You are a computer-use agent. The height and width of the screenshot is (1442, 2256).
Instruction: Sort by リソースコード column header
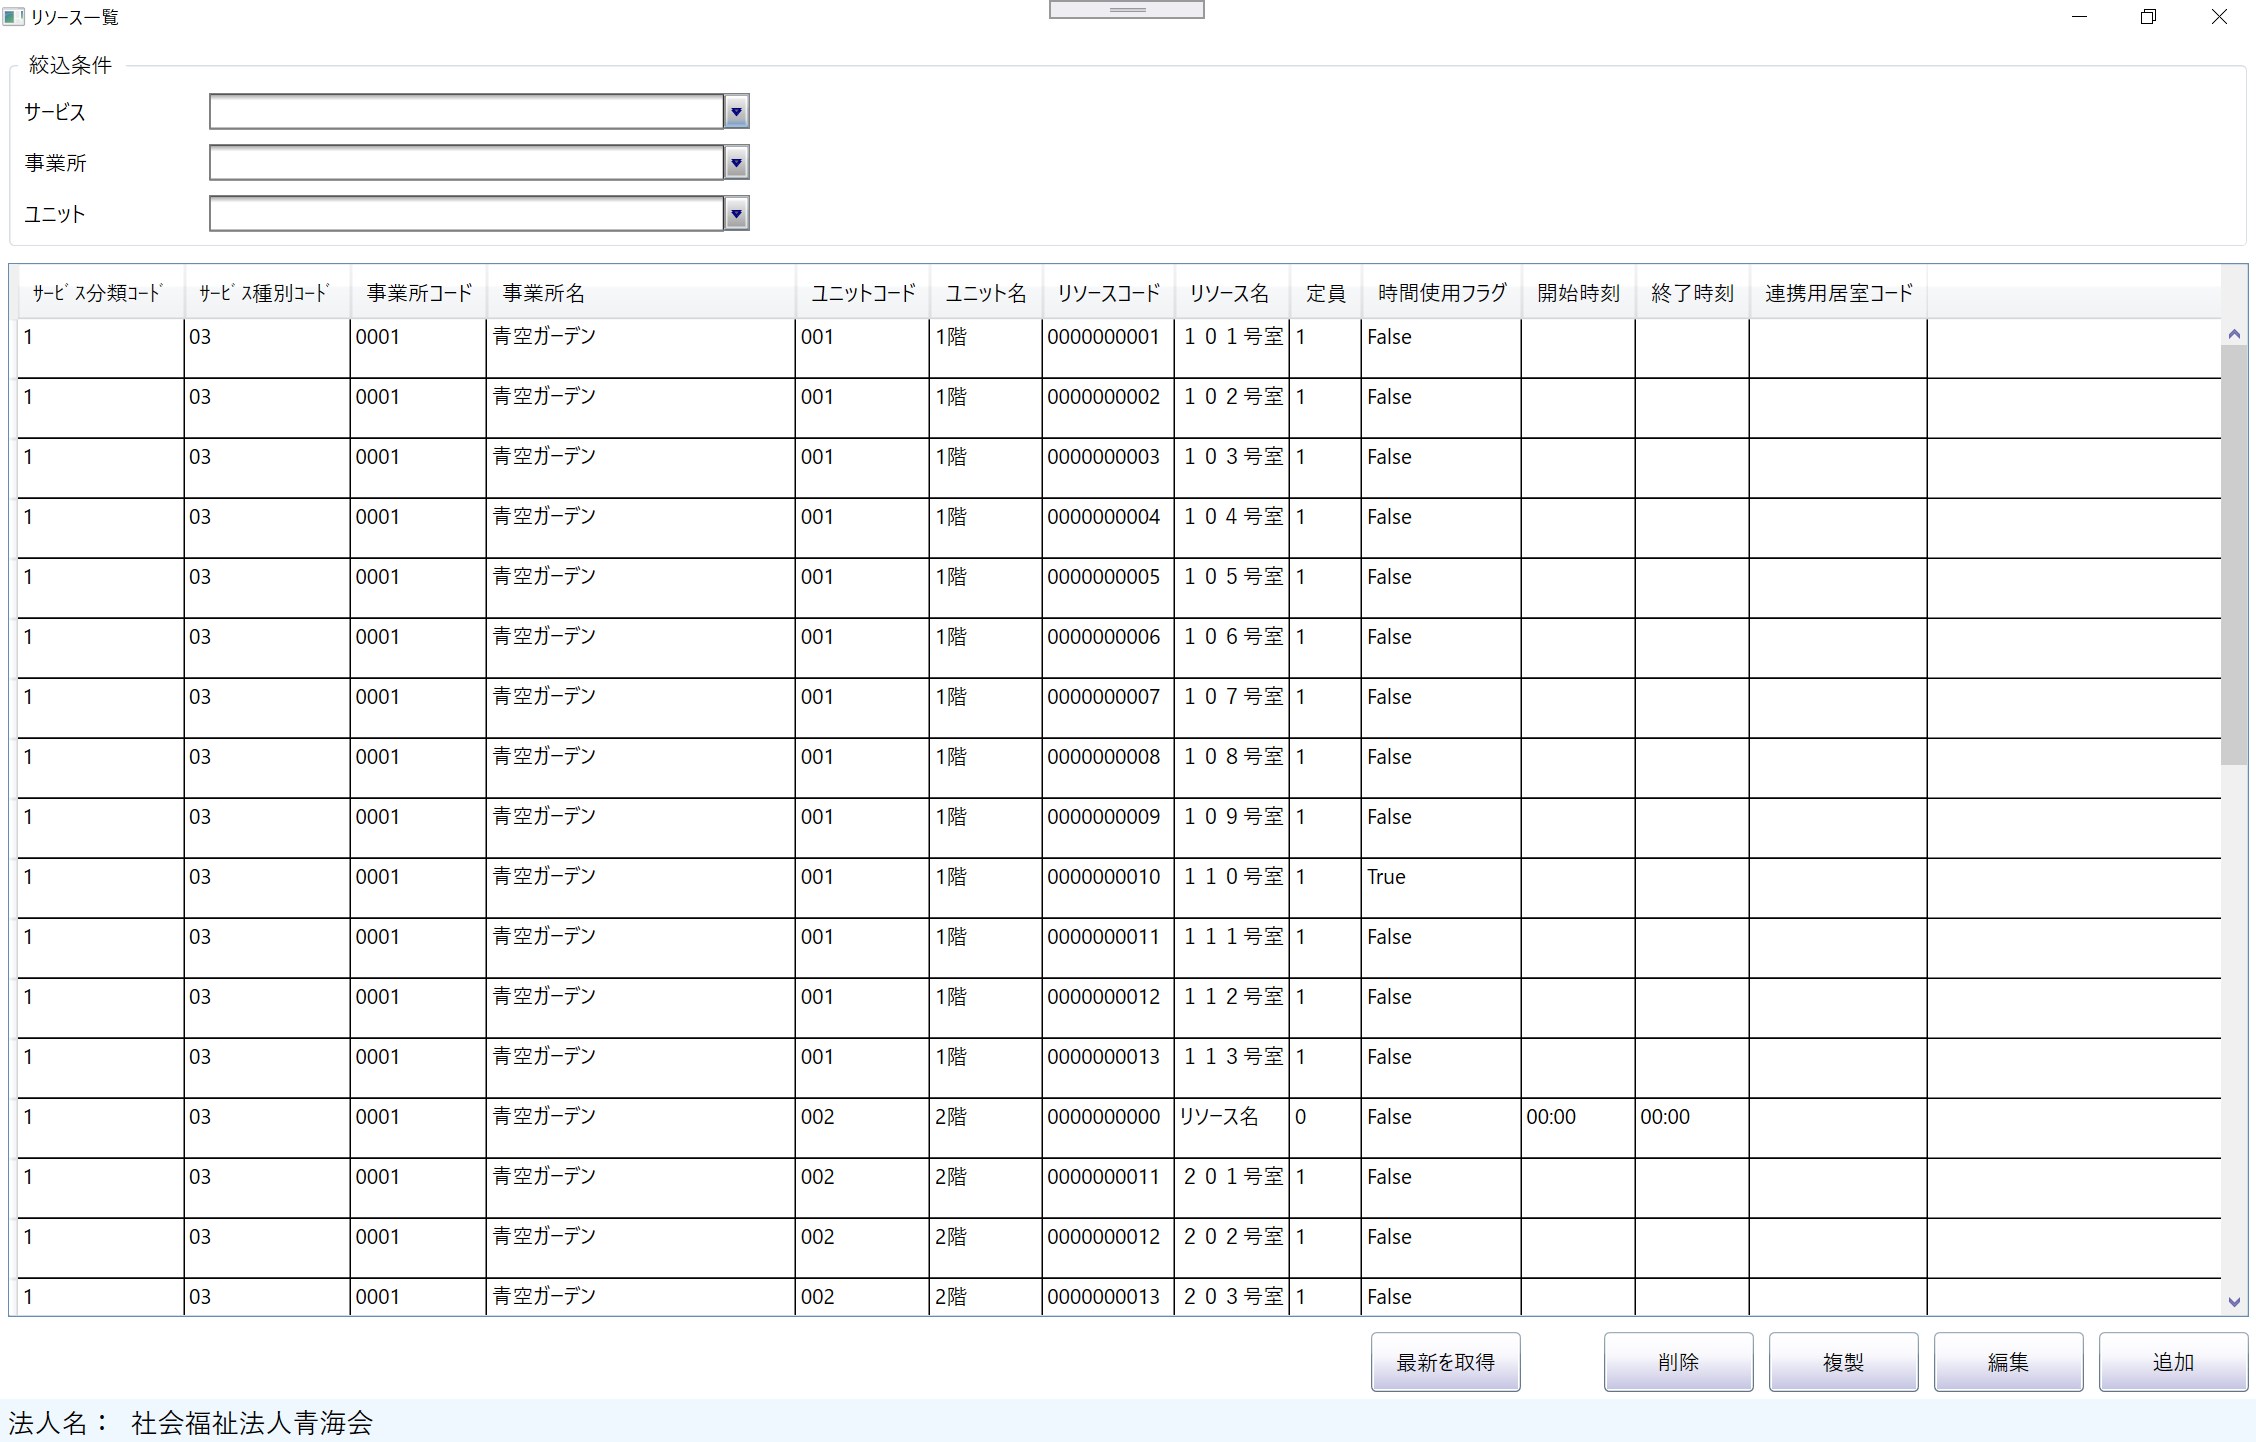click(1108, 293)
